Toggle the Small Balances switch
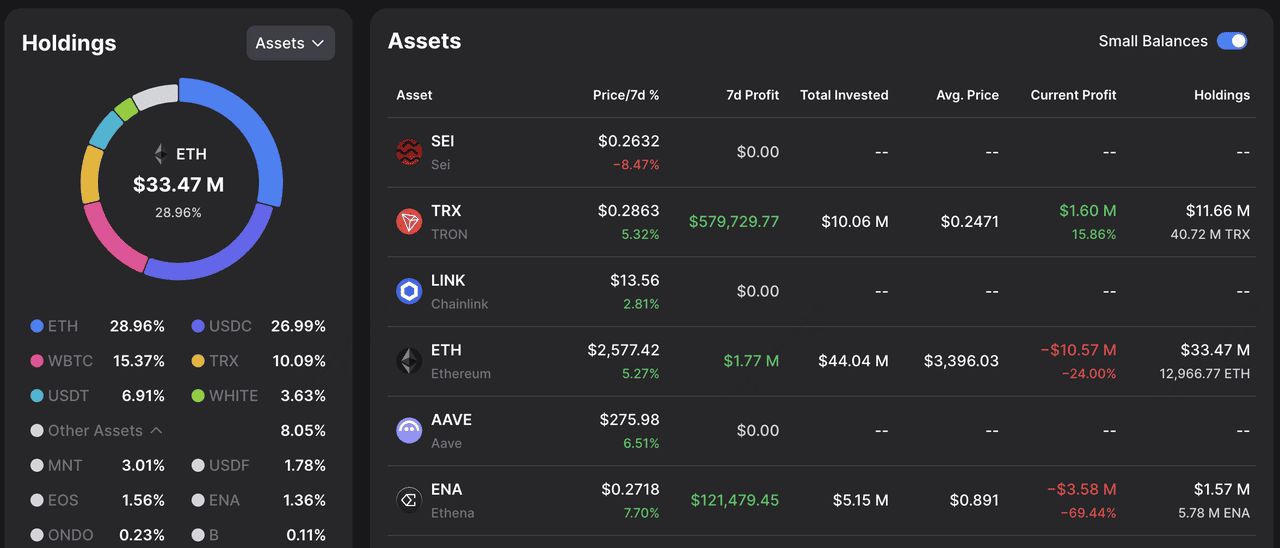Screen dimensions: 1280x548 click(1232, 41)
